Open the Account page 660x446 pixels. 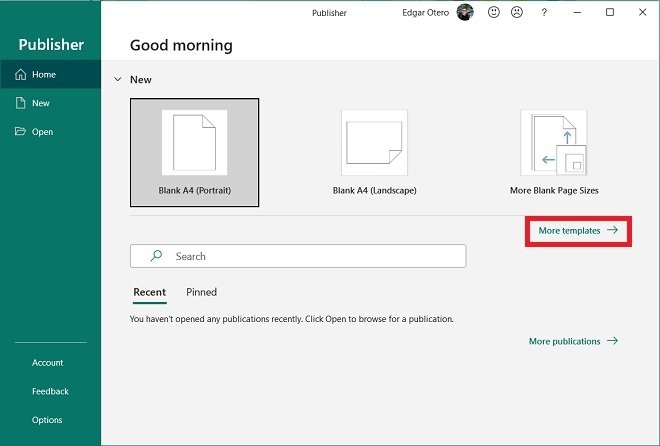click(47, 363)
